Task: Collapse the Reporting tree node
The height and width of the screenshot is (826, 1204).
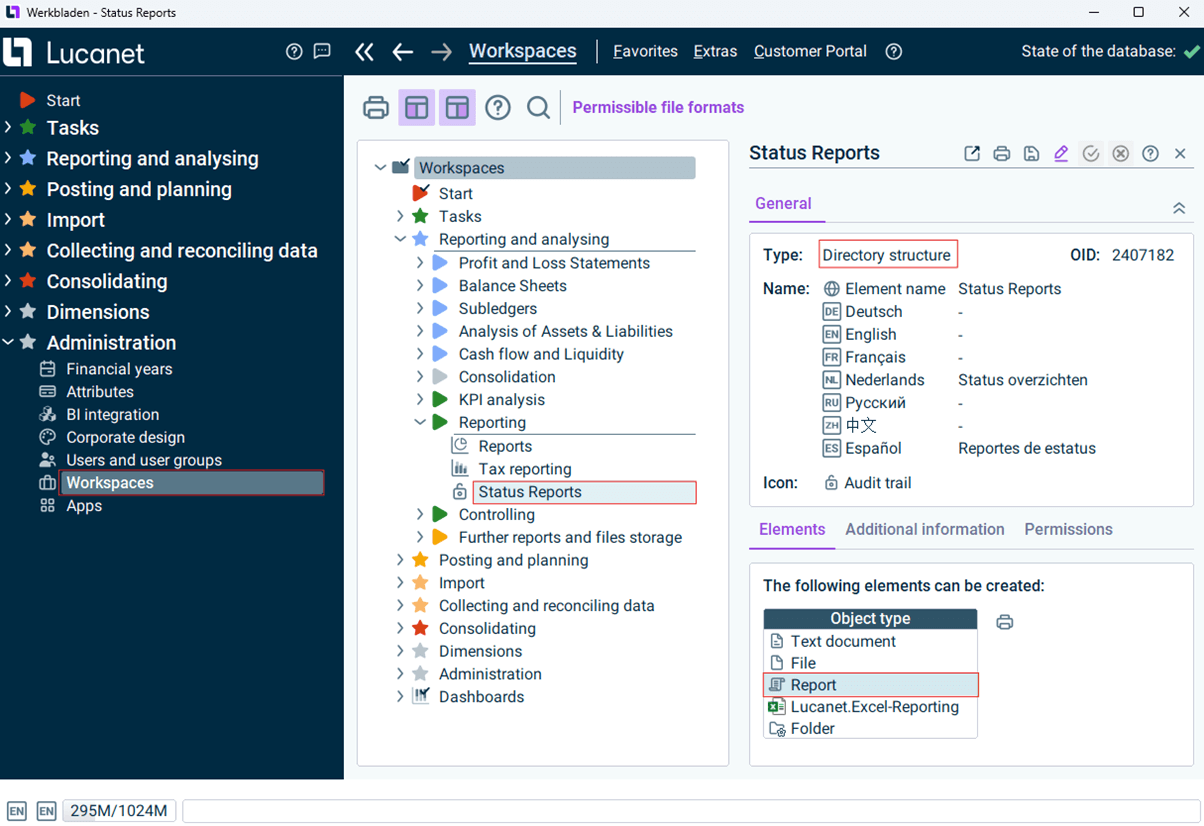Action: (420, 423)
